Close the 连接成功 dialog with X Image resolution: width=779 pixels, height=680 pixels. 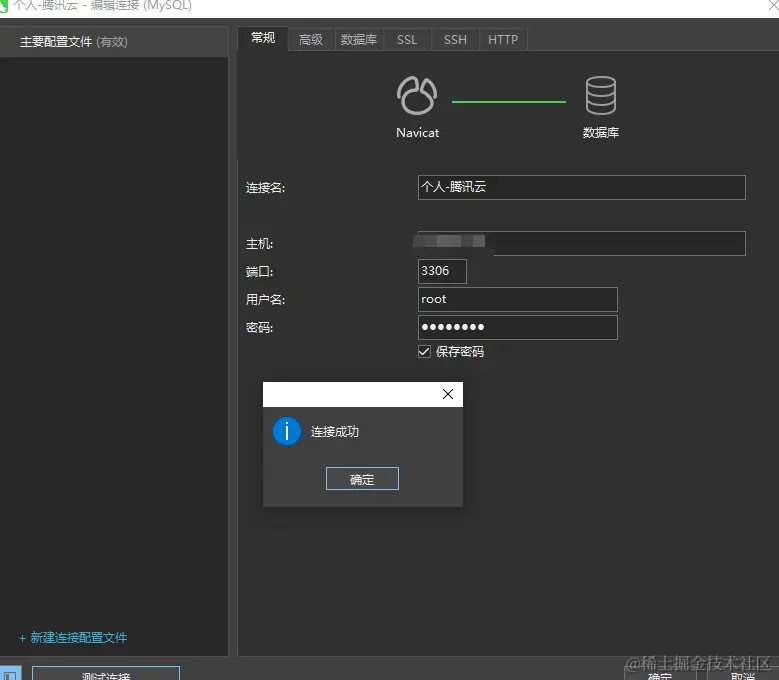(448, 394)
